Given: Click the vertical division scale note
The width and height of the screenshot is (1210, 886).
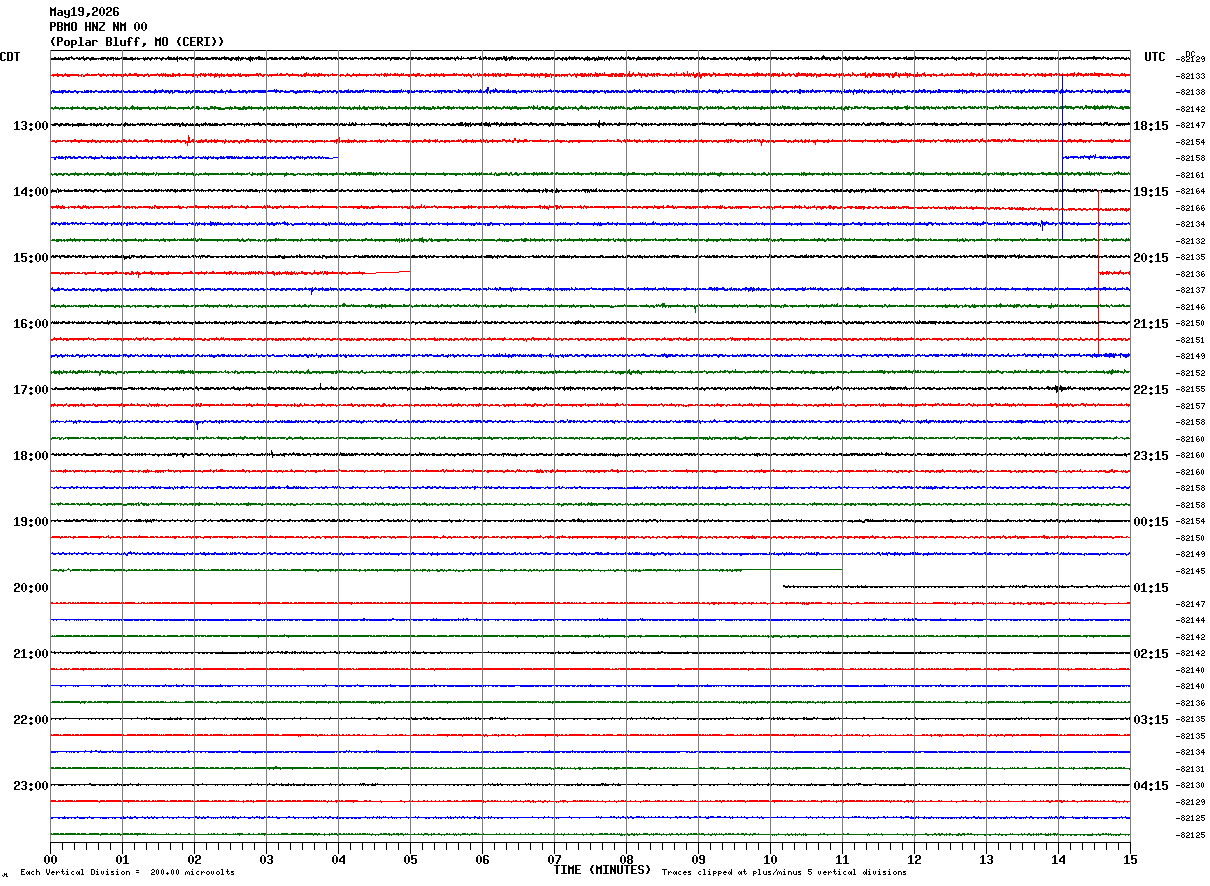Looking at the screenshot, I should click(127, 873).
